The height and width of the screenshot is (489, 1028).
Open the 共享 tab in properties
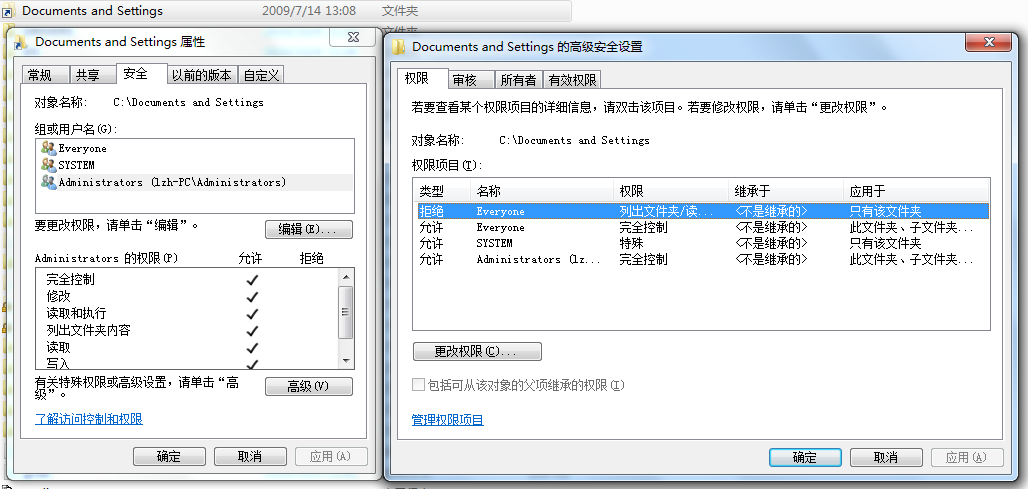coord(88,75)
